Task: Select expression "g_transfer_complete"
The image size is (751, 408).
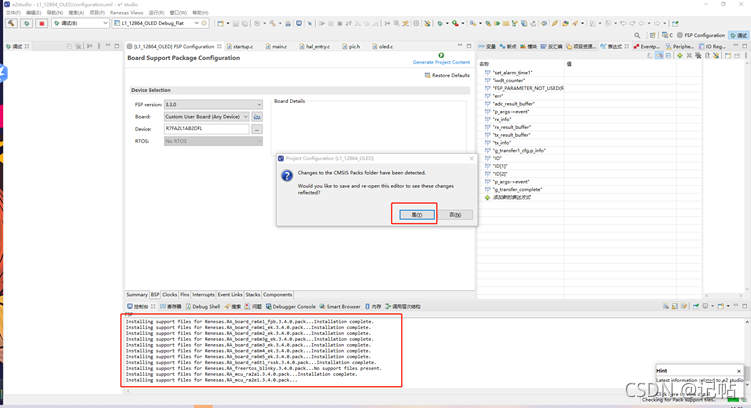Action: point(517,190)
